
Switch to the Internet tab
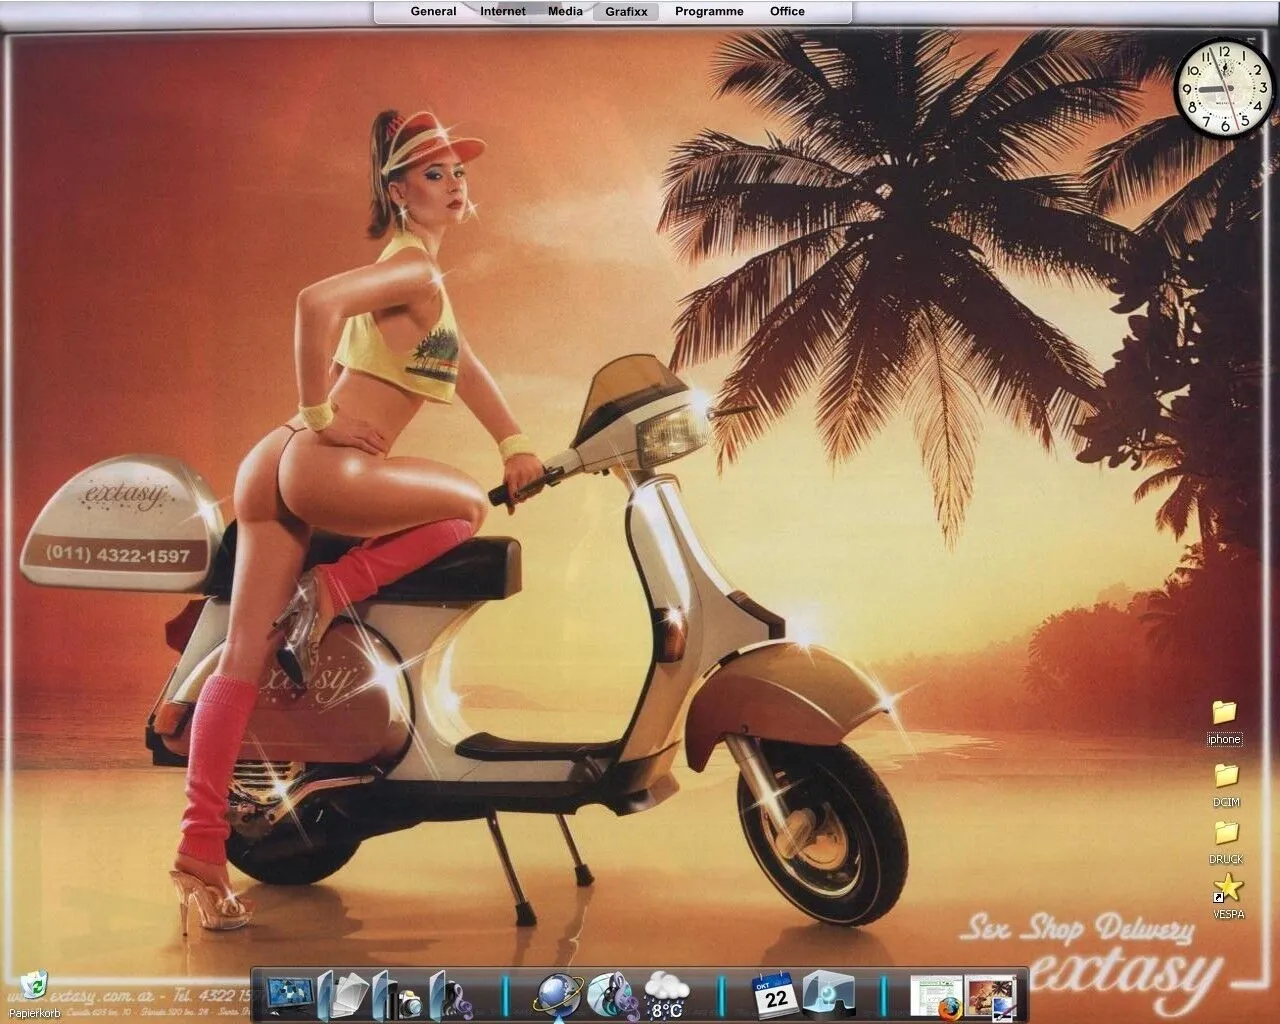click(502, 12)
